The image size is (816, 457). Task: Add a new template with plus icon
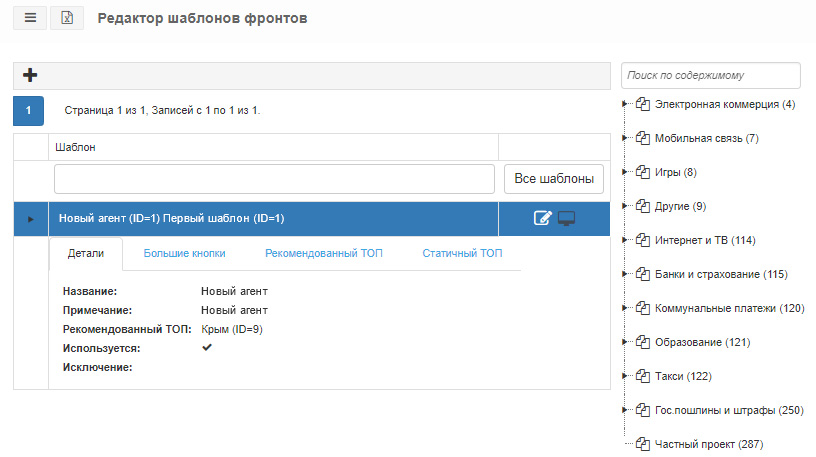(x=30, y=75)
